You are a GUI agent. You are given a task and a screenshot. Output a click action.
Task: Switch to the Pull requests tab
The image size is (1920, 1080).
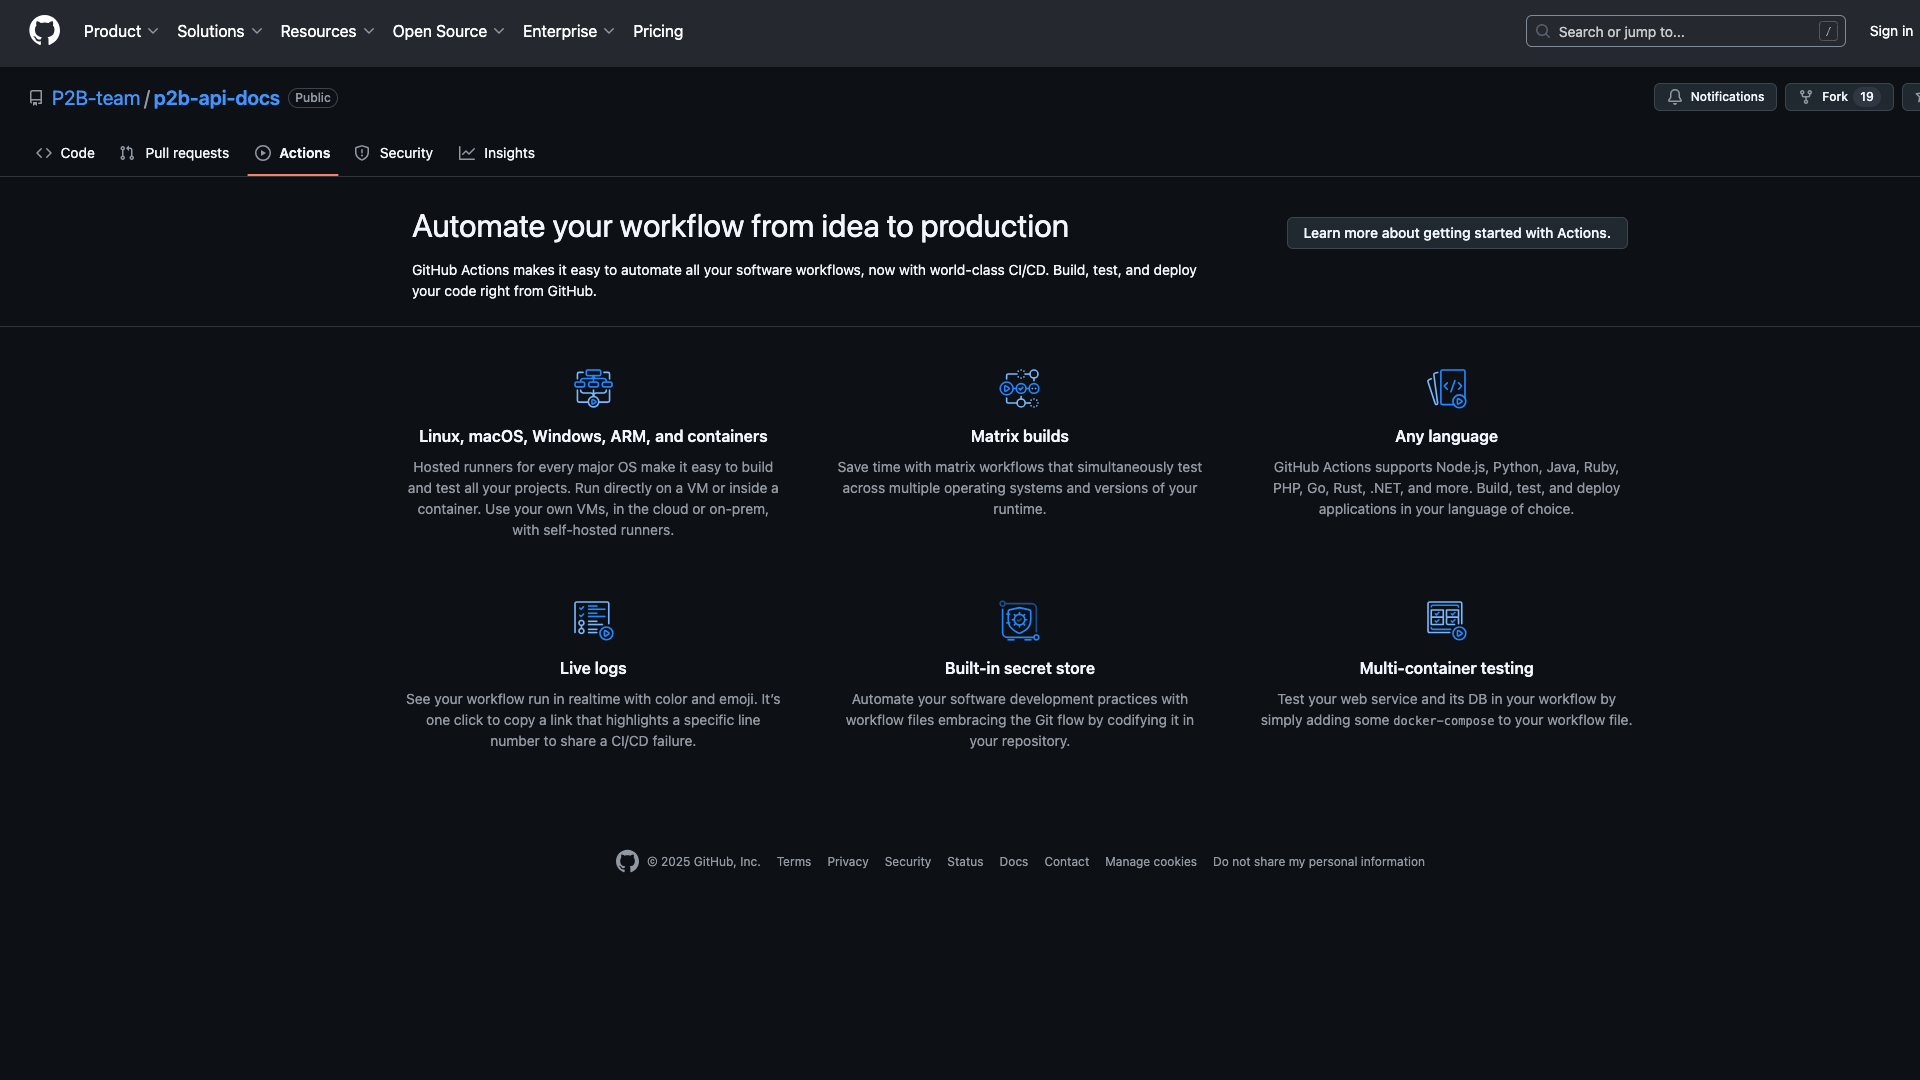point(174,153)
